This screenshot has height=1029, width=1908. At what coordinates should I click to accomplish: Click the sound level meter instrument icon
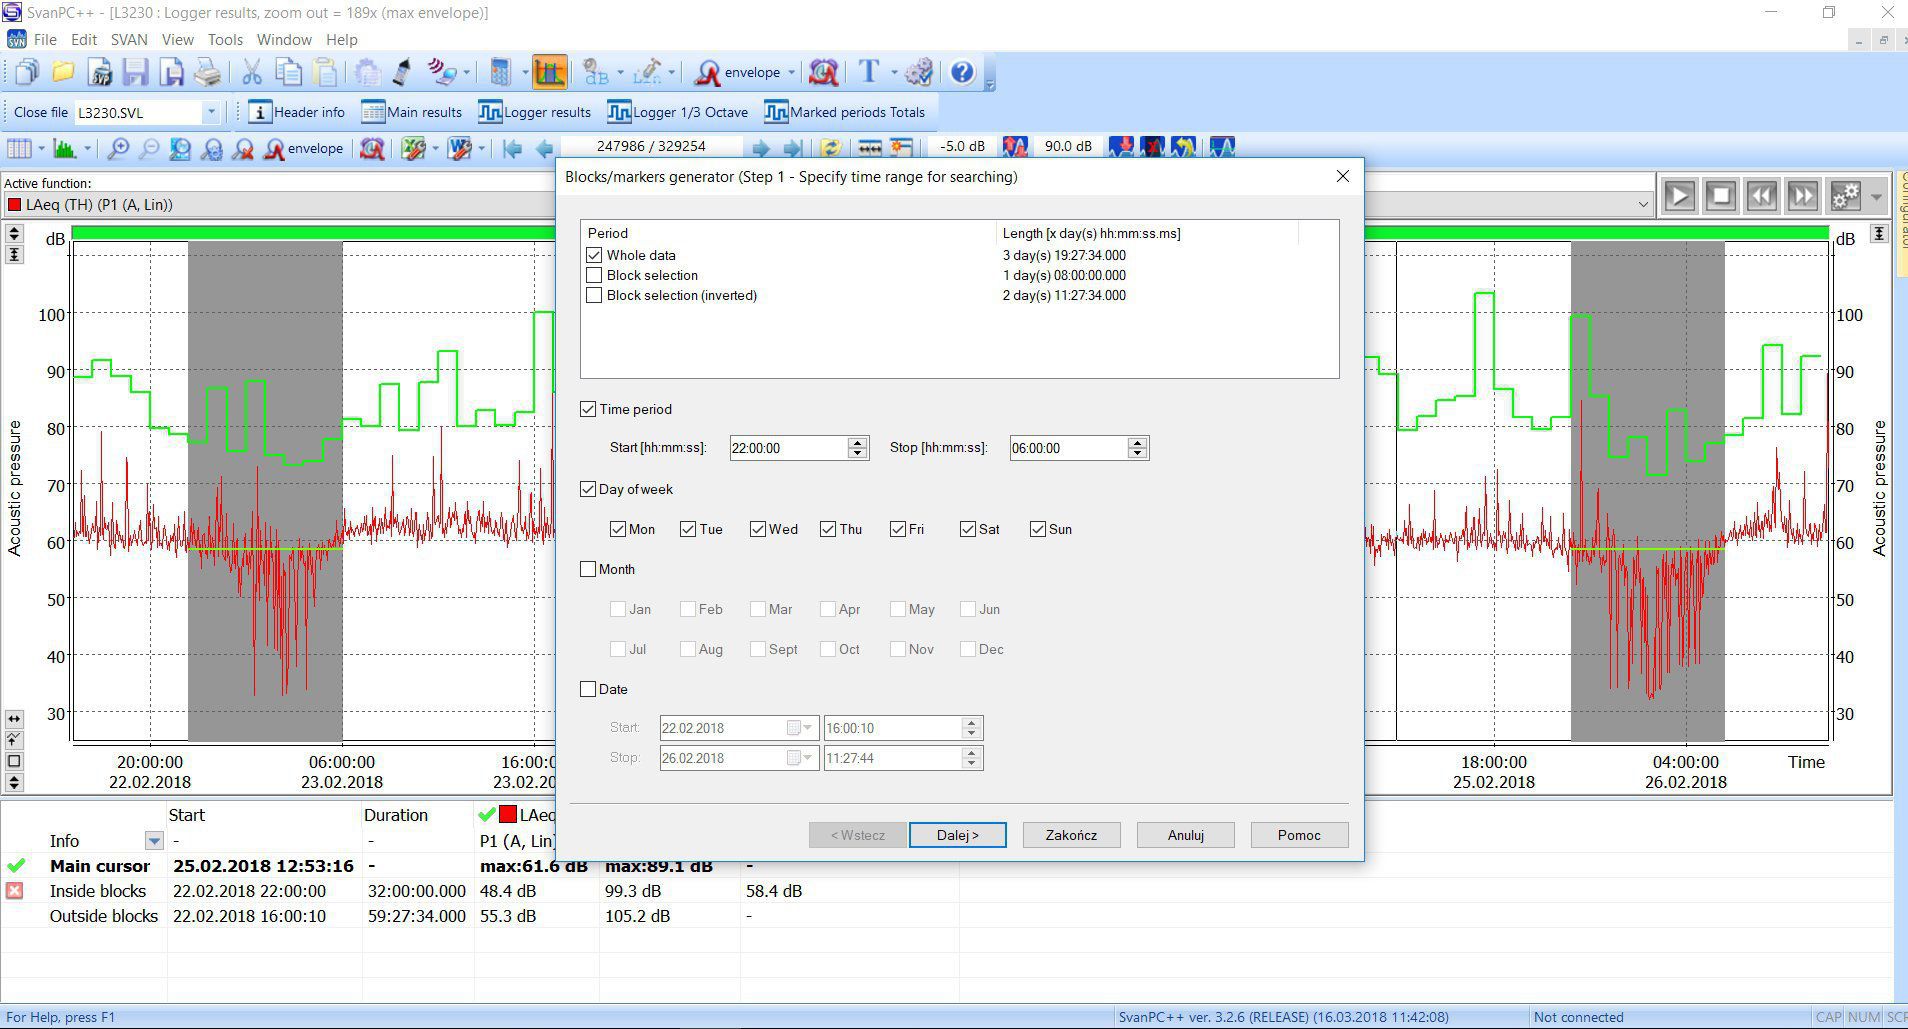click(x=402, y=72)
